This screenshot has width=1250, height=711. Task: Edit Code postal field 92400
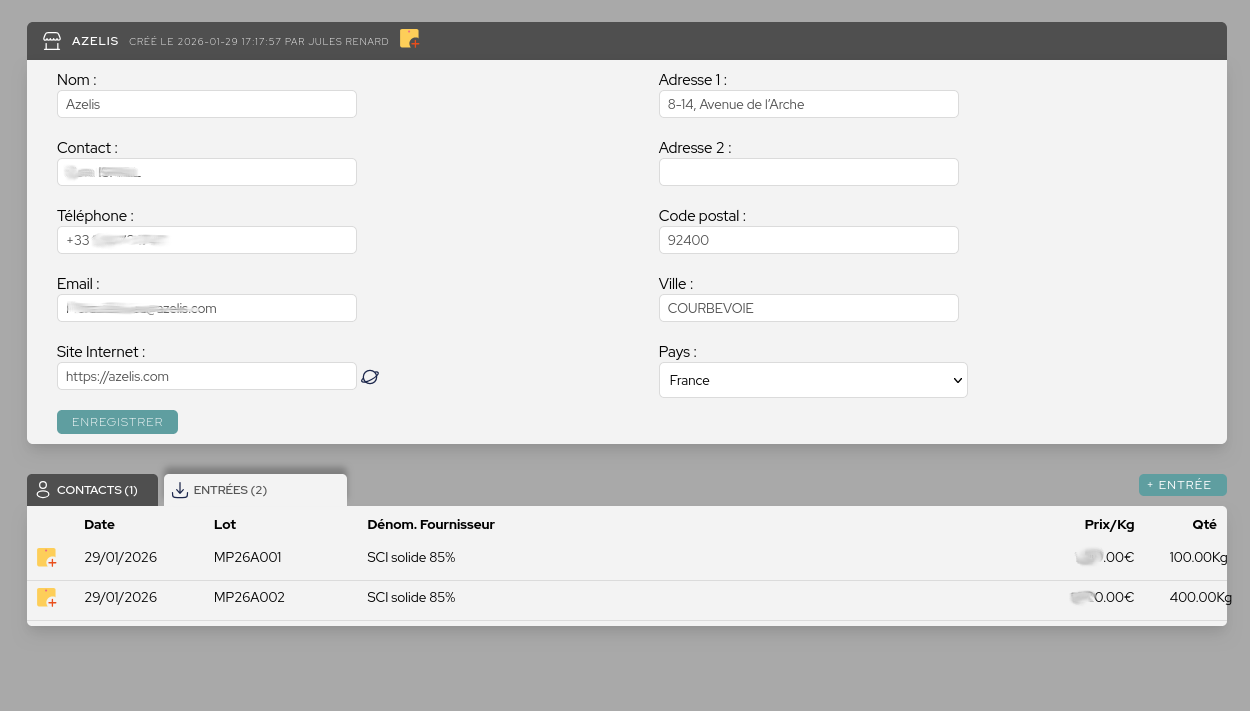point(809,240)
